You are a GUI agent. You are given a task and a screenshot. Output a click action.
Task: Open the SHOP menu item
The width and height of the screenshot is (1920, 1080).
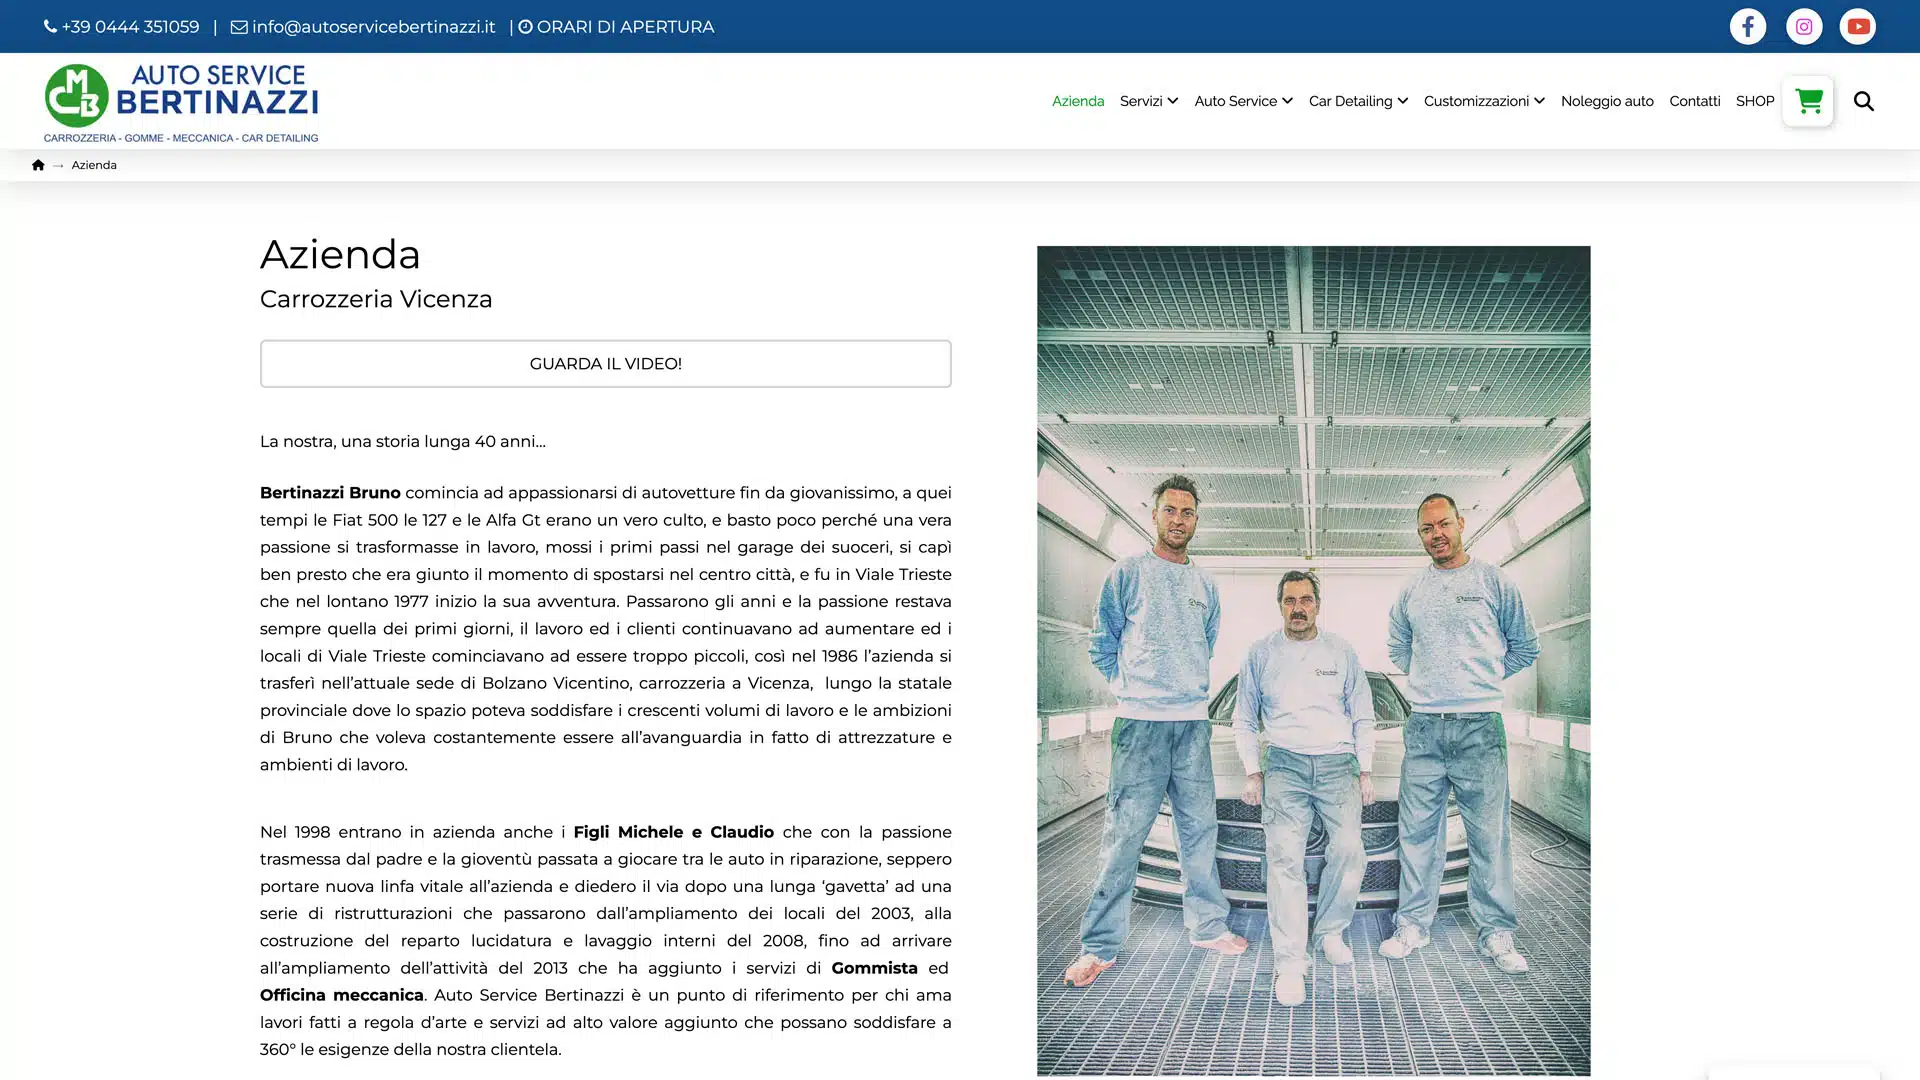pos(1754,101)
